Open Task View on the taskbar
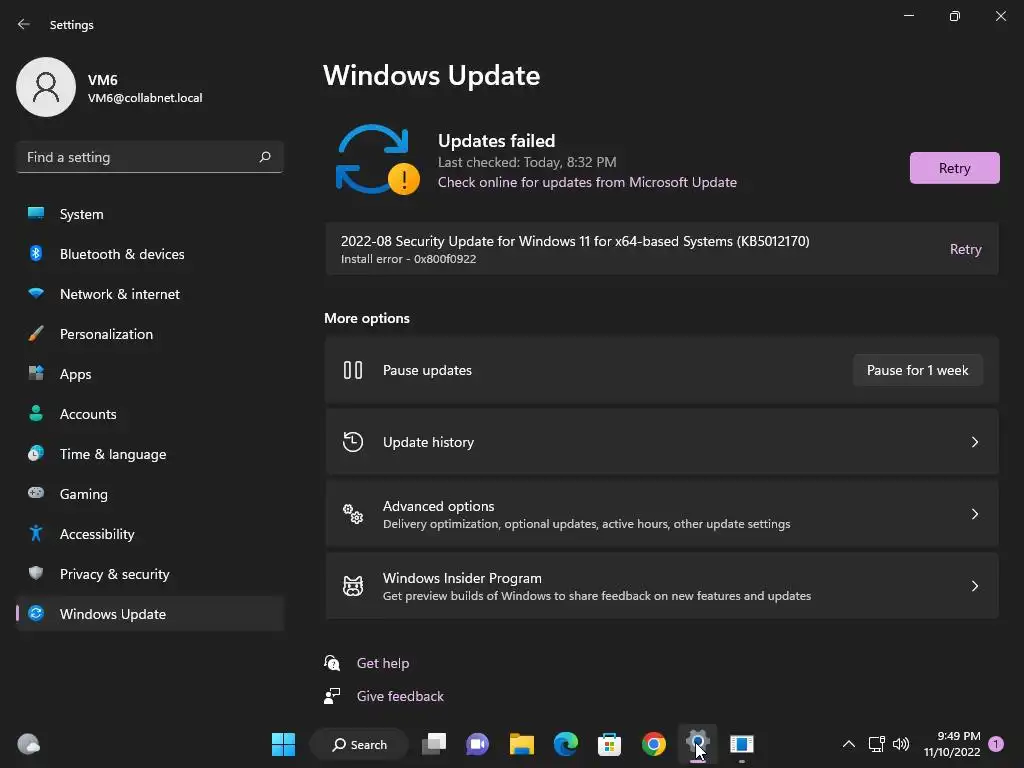This screenshot has width=1024, height=768. 434,744
